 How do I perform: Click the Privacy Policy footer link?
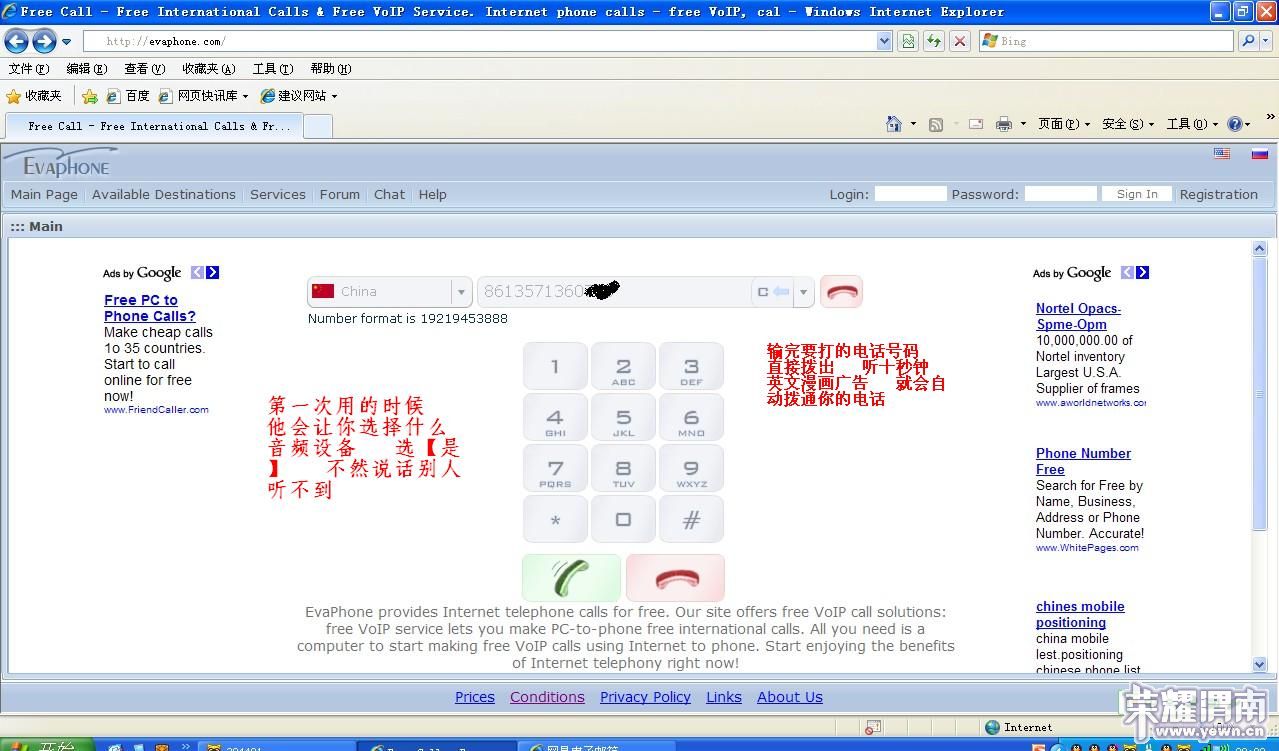point(645,697)
